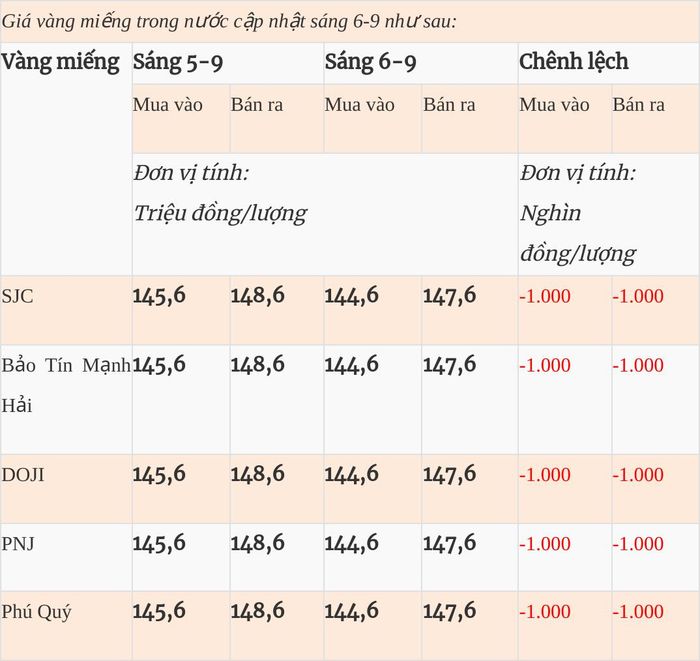Select SJC 147,6 sell price for 6-9

click(x=450, y=296)
